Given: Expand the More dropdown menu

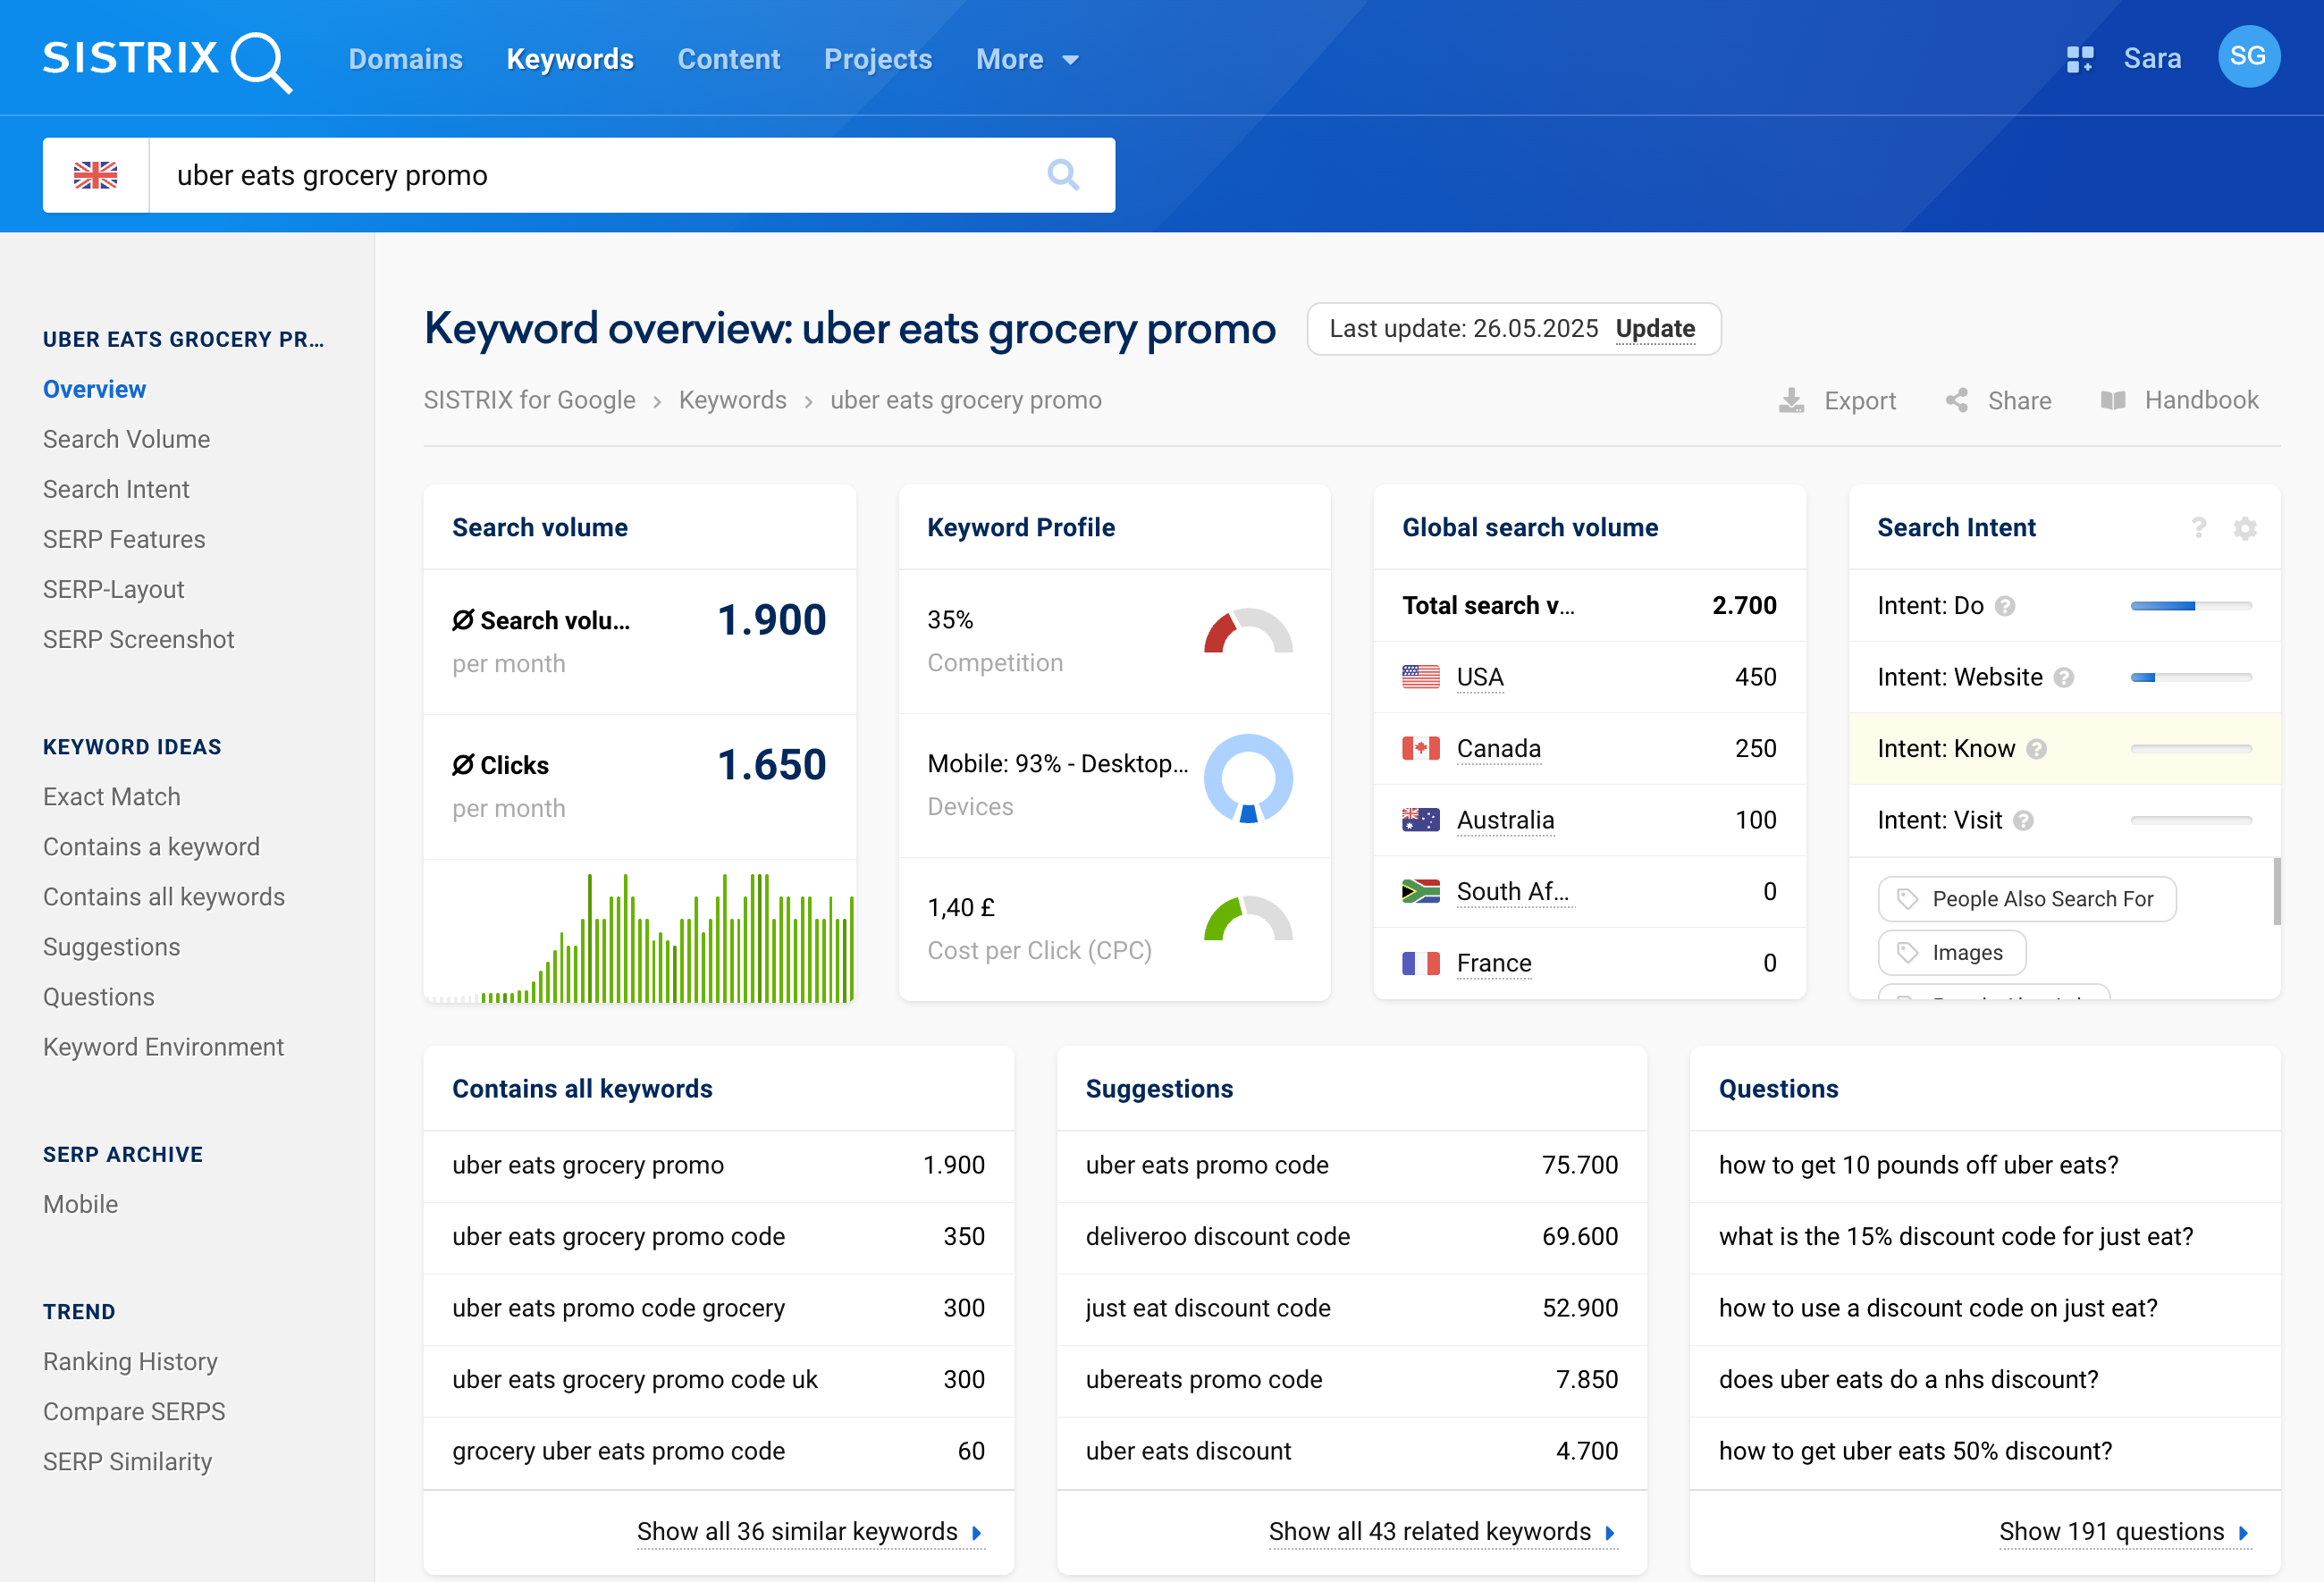Looking at the screenshot, I should (1027, 60).
